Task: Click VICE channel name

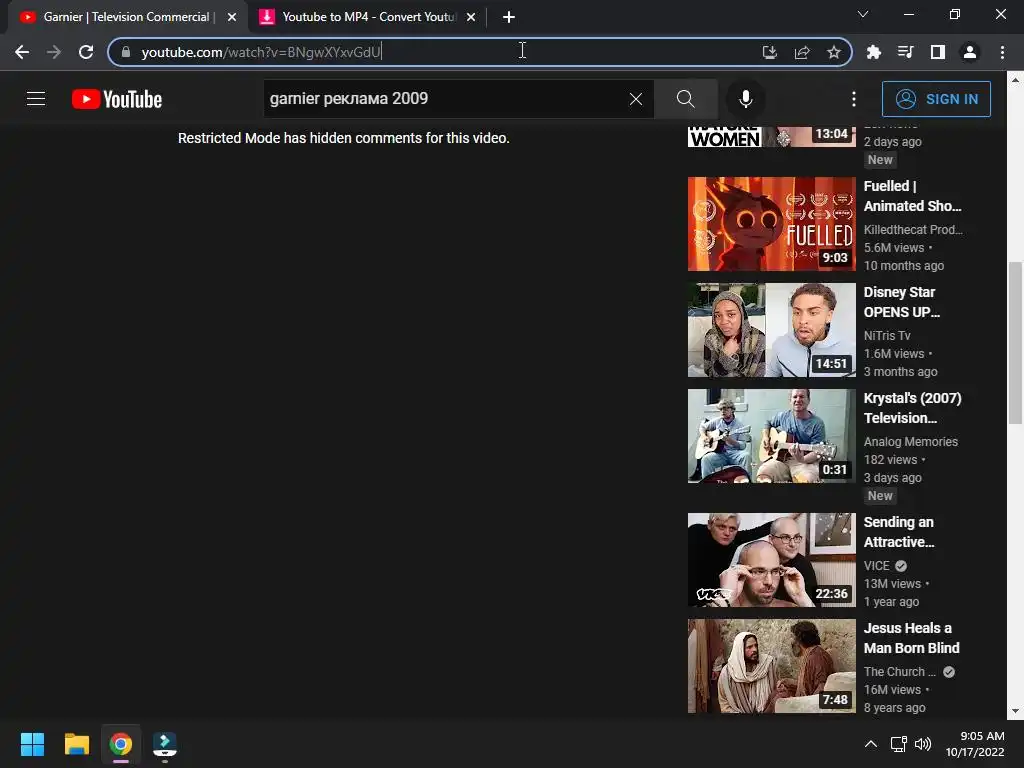Action: point(876,566)
